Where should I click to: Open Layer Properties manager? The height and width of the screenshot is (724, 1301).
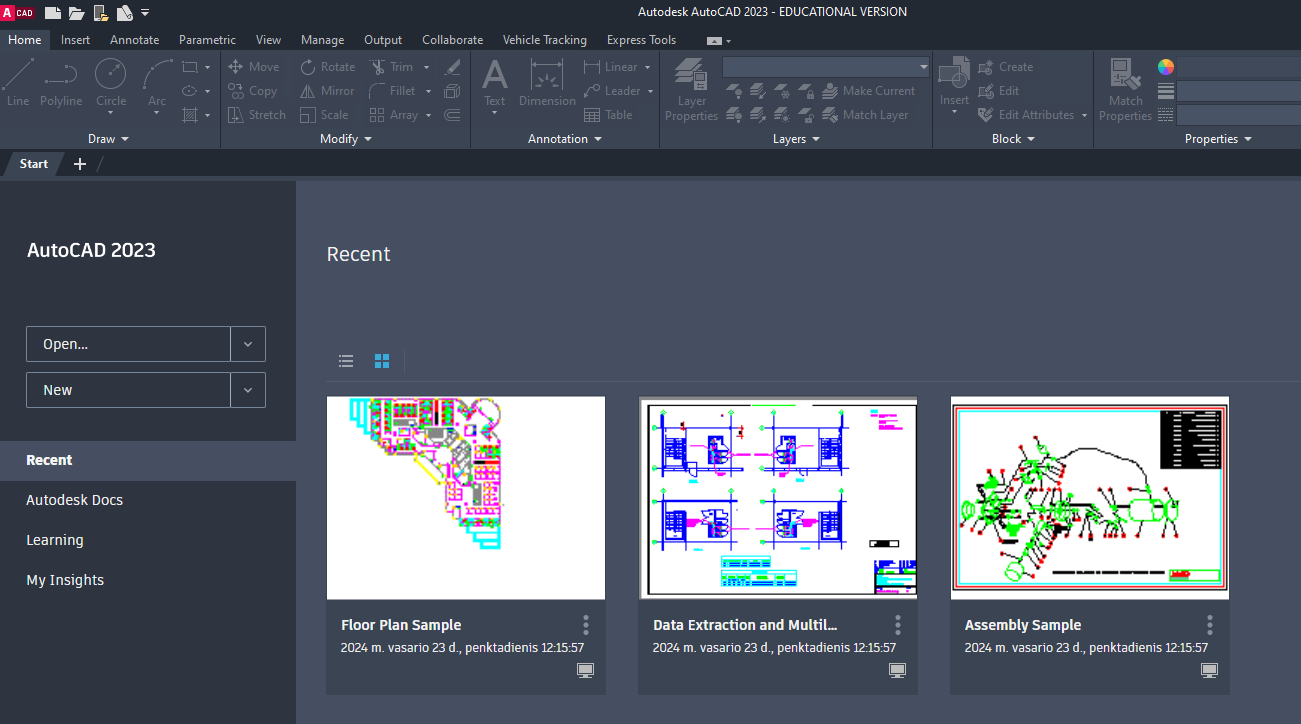pos(691,90)
